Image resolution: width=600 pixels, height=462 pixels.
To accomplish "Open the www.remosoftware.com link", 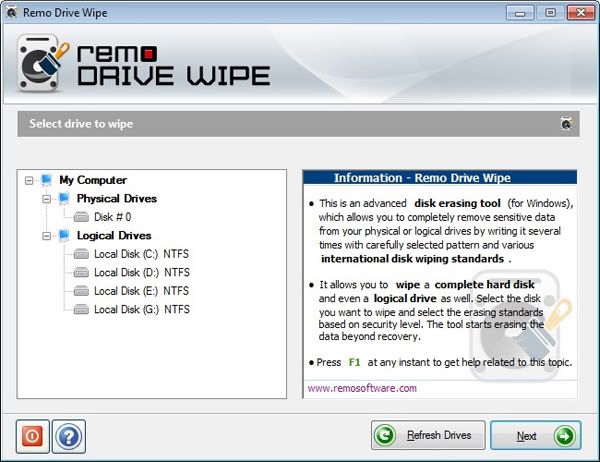I will click(362, 388).
